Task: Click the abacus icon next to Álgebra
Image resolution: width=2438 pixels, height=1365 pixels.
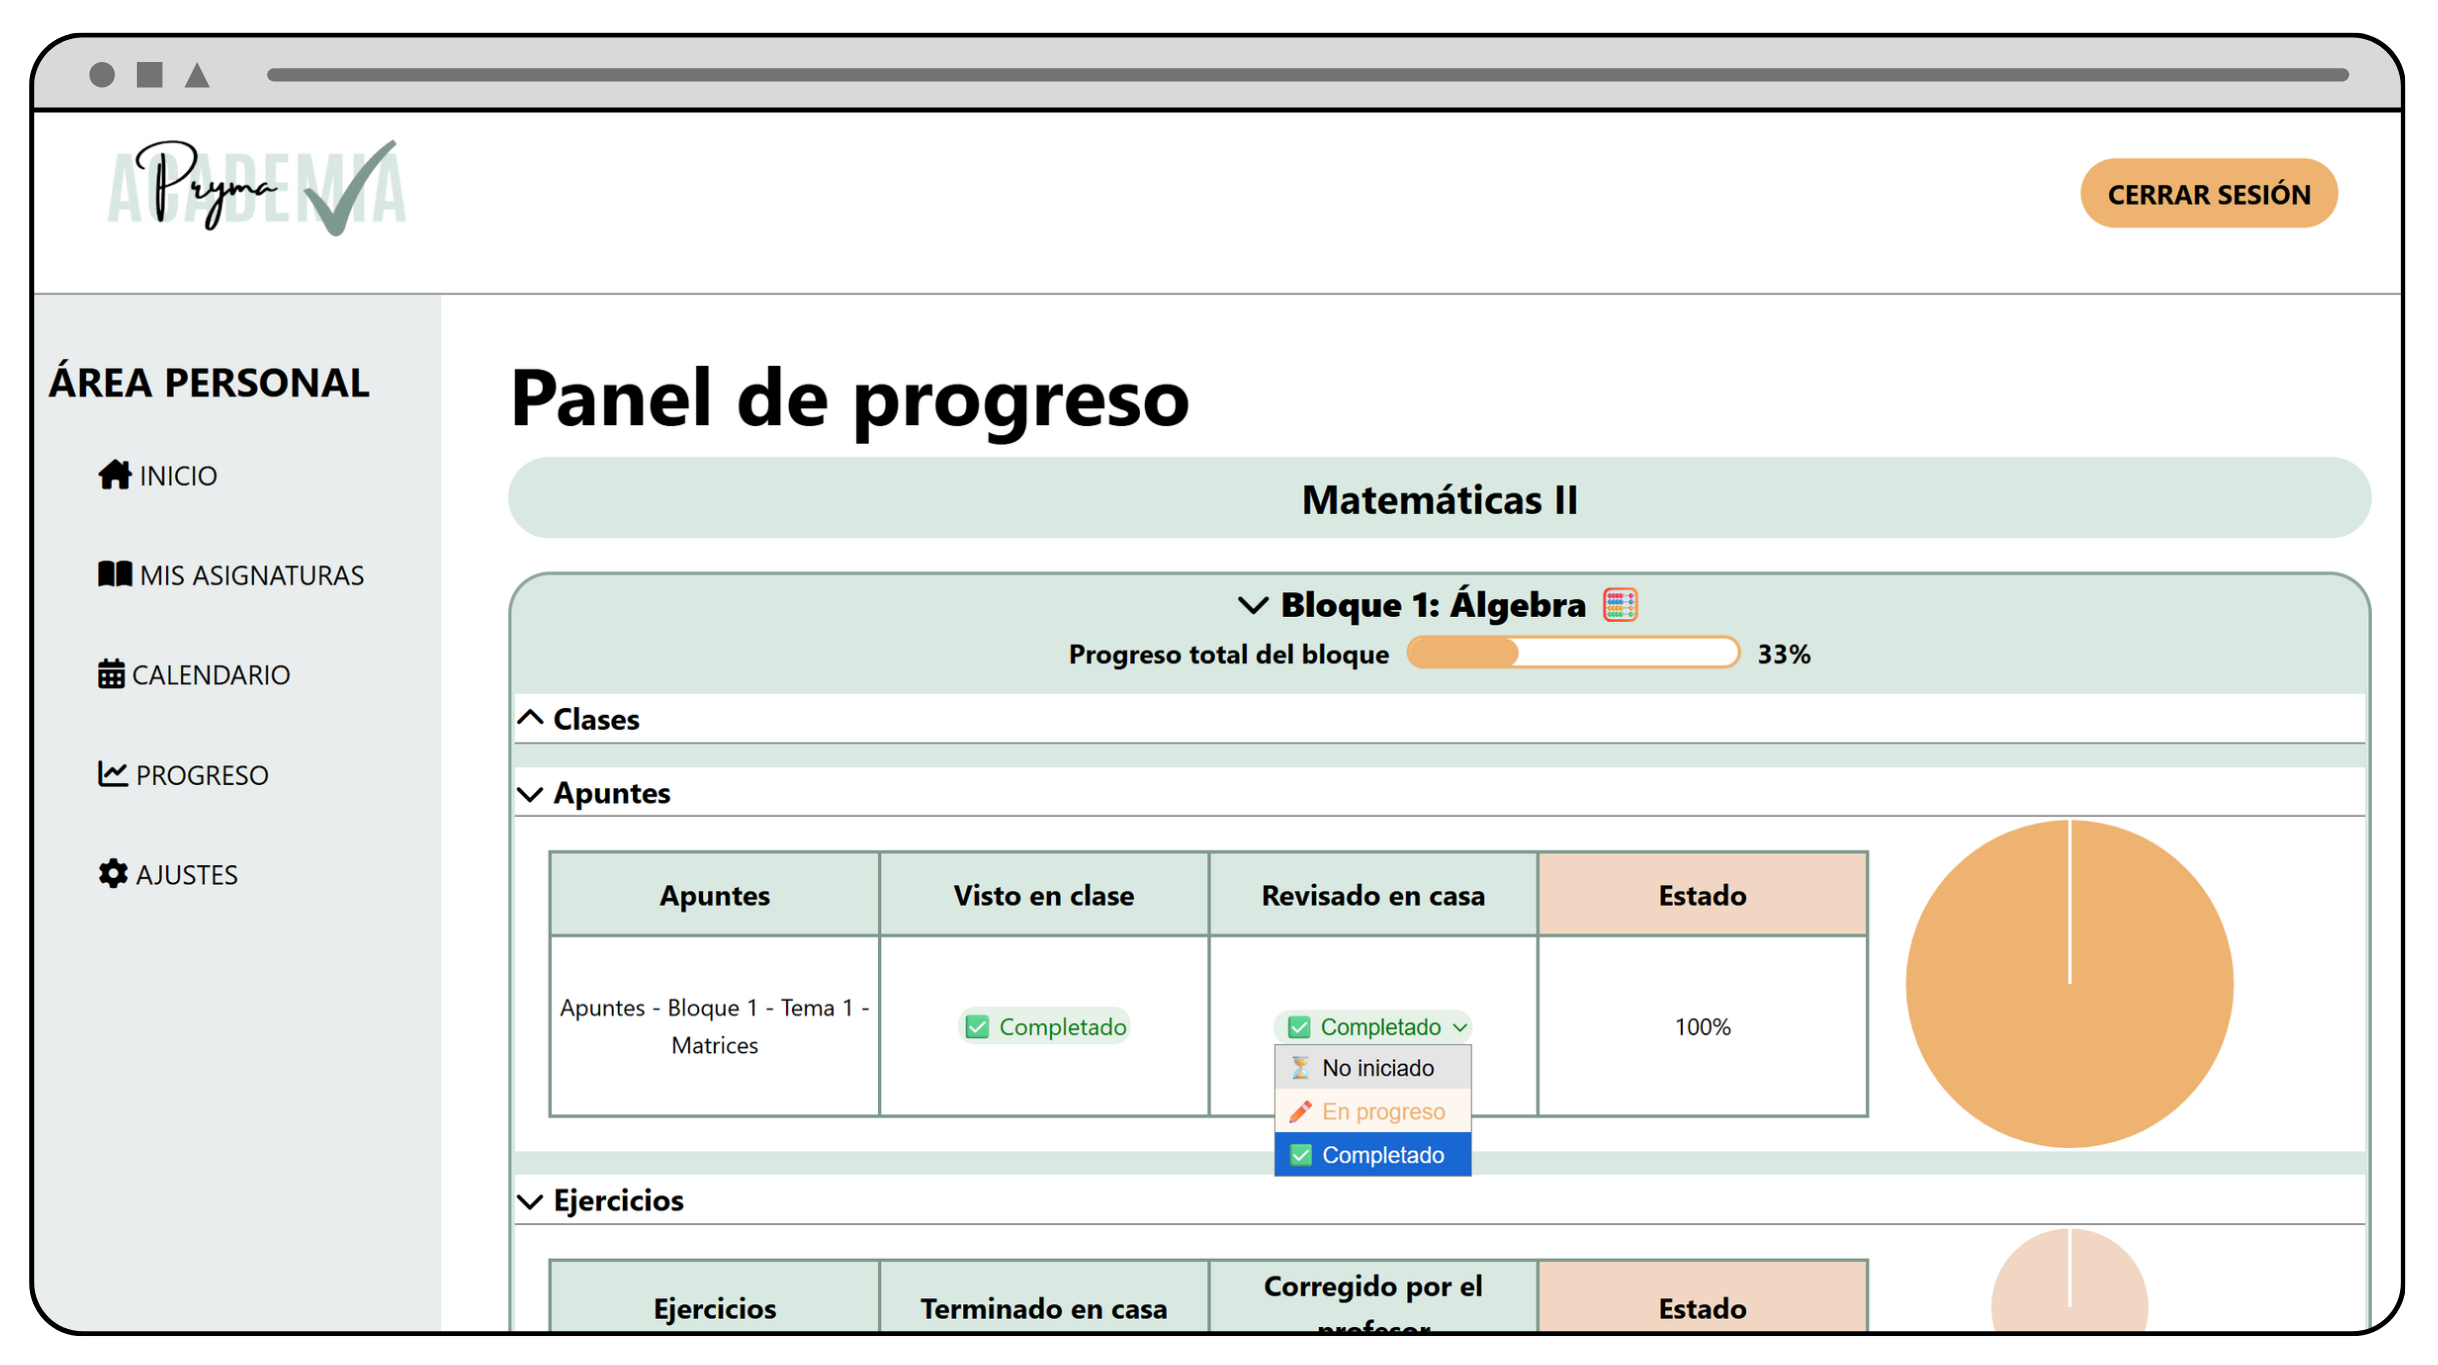Action: [1619, 605]
